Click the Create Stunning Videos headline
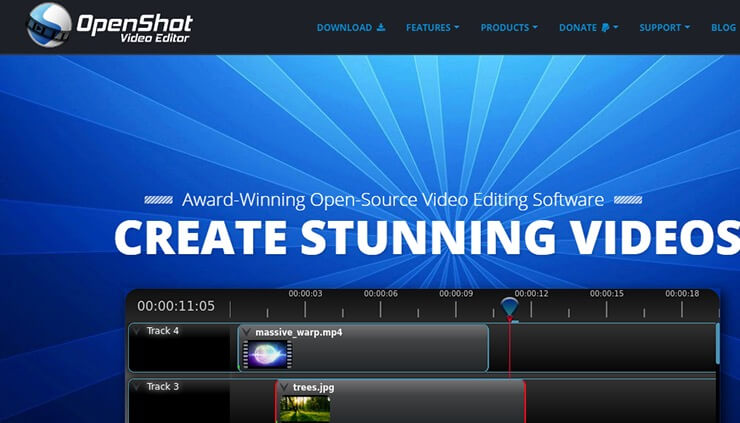Screen dimensions: 740x423 click(427, 237)
